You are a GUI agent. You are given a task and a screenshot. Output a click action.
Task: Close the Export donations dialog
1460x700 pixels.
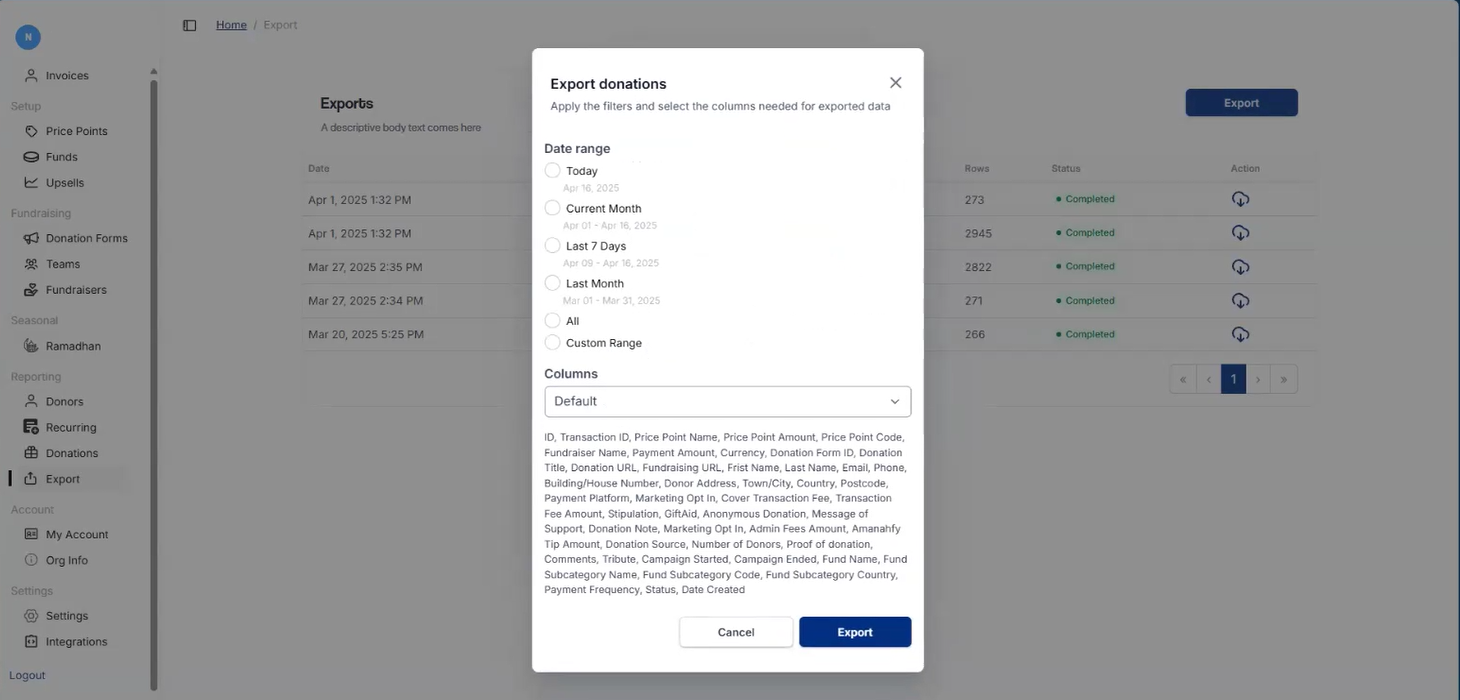click(x=896, y=83)
